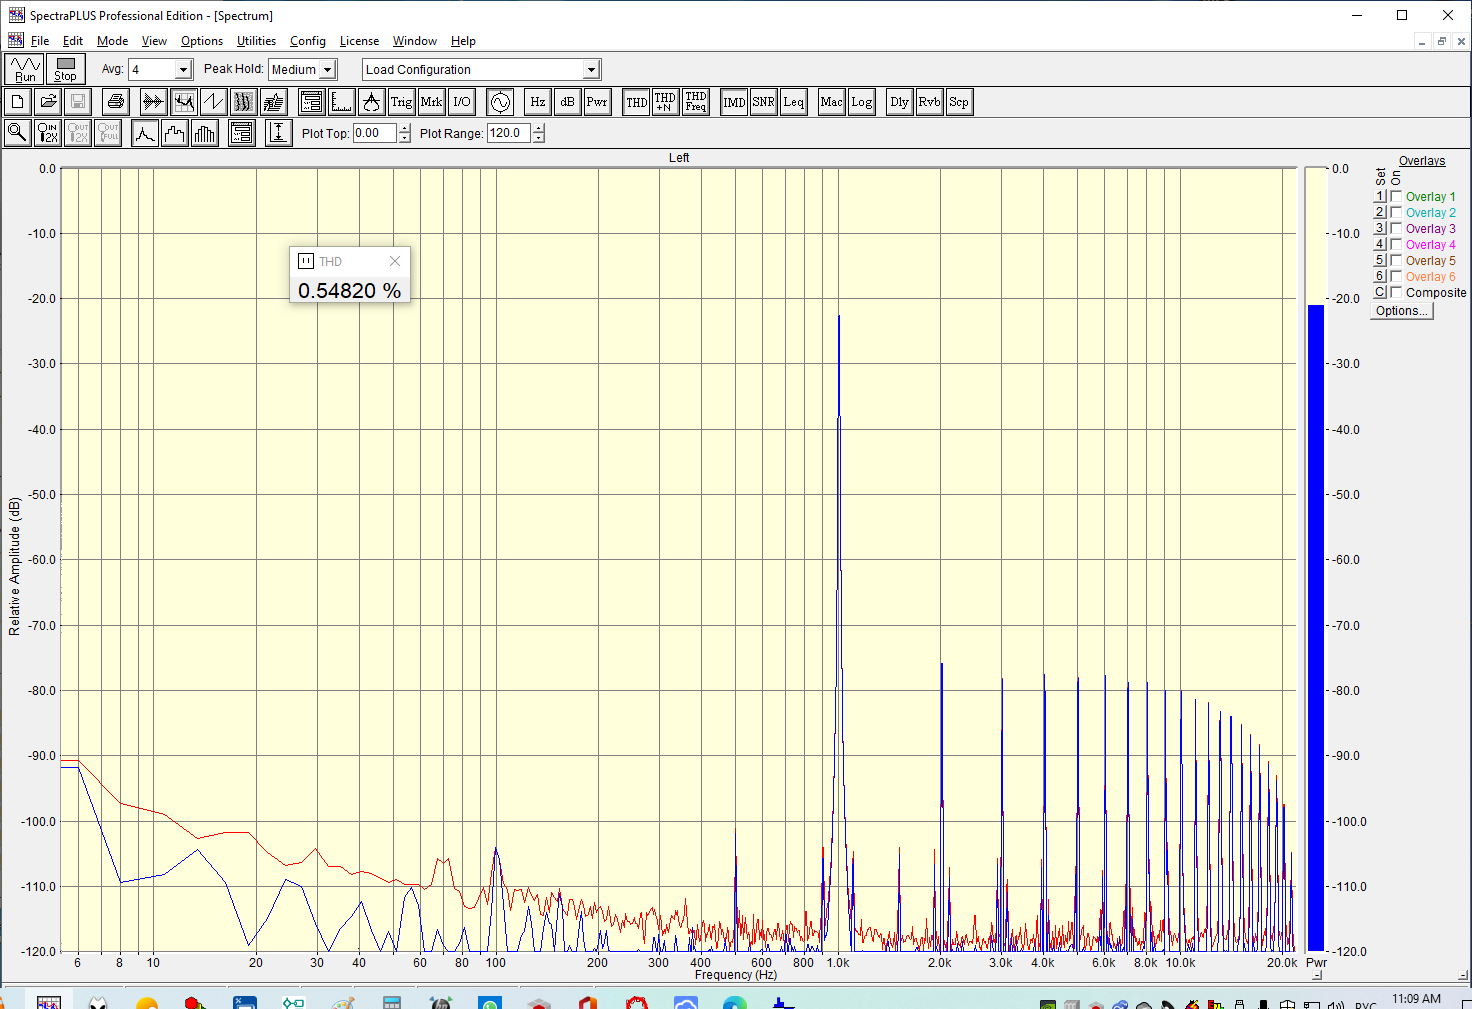This screenshot has width=1472, height=1009.
Task: Enable the Overlay 1 checkbox
Action: click(x=1396, y=196)
